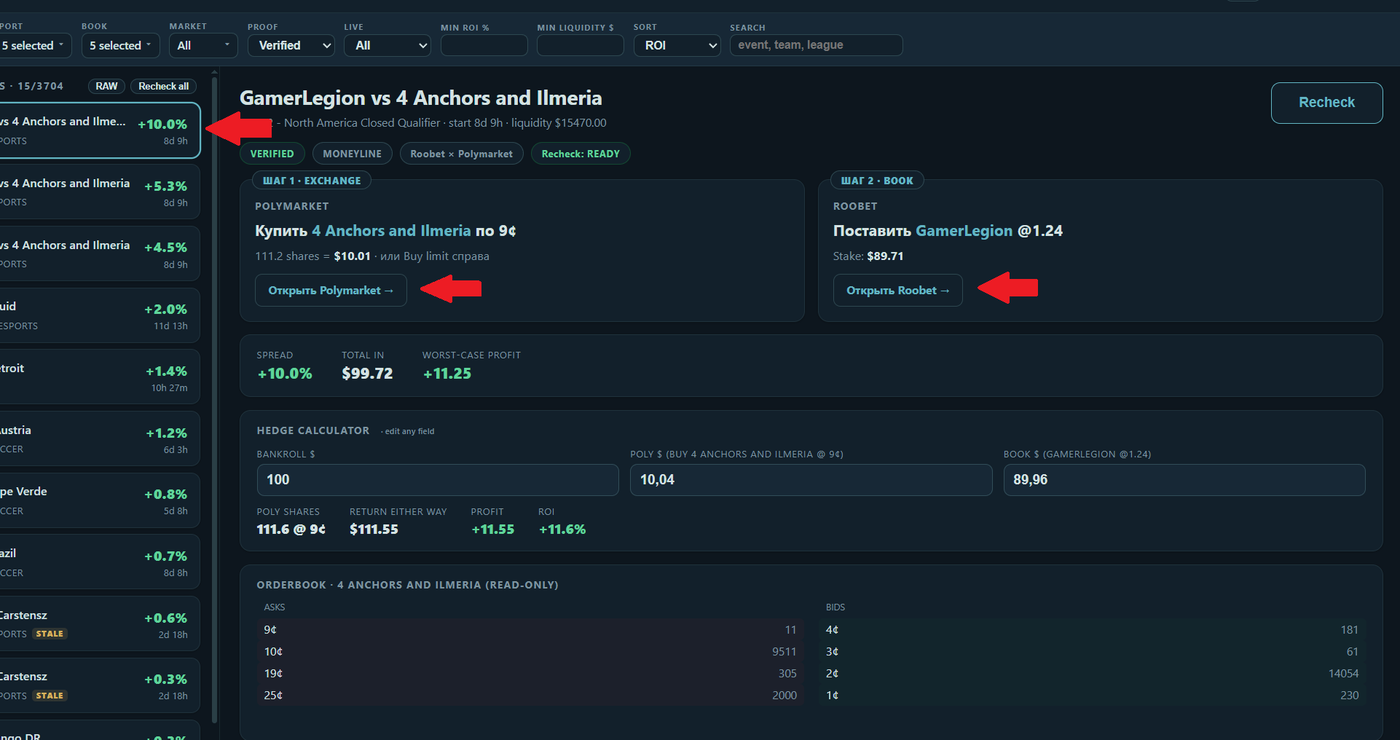Click into the Min Liquidity $ field
The height and width of the screenshot is (740, 1400).
[x=580, y=45]
